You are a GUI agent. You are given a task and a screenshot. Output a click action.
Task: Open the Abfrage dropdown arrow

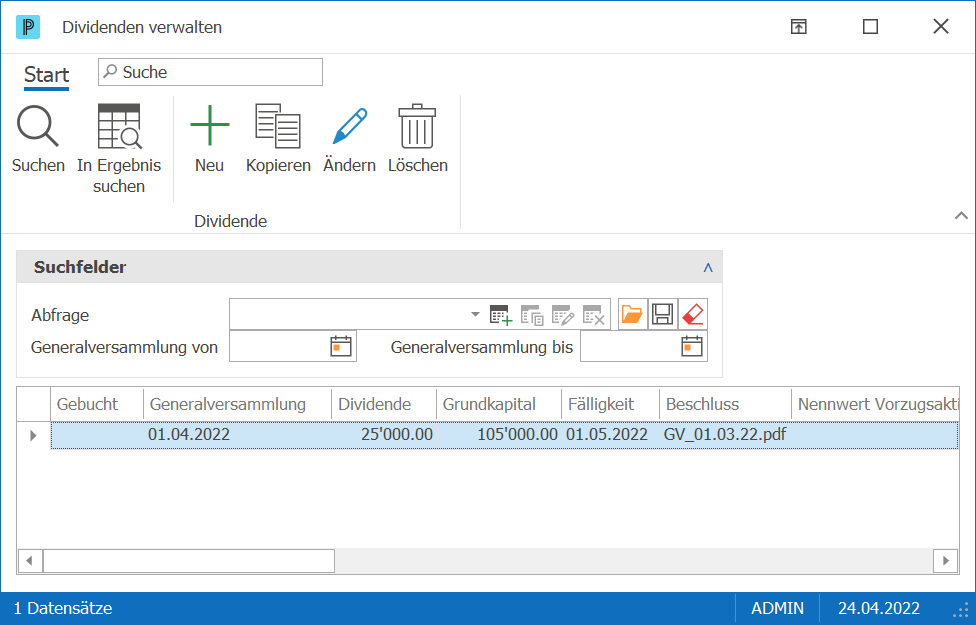(x=475, y=314)
